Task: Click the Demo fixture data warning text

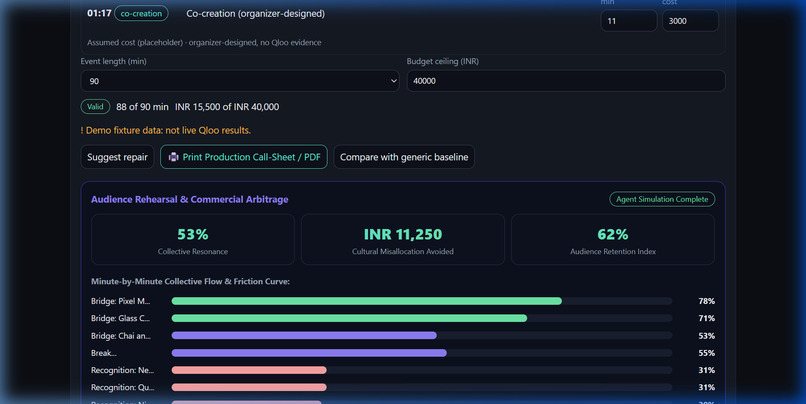Action: 166,131
